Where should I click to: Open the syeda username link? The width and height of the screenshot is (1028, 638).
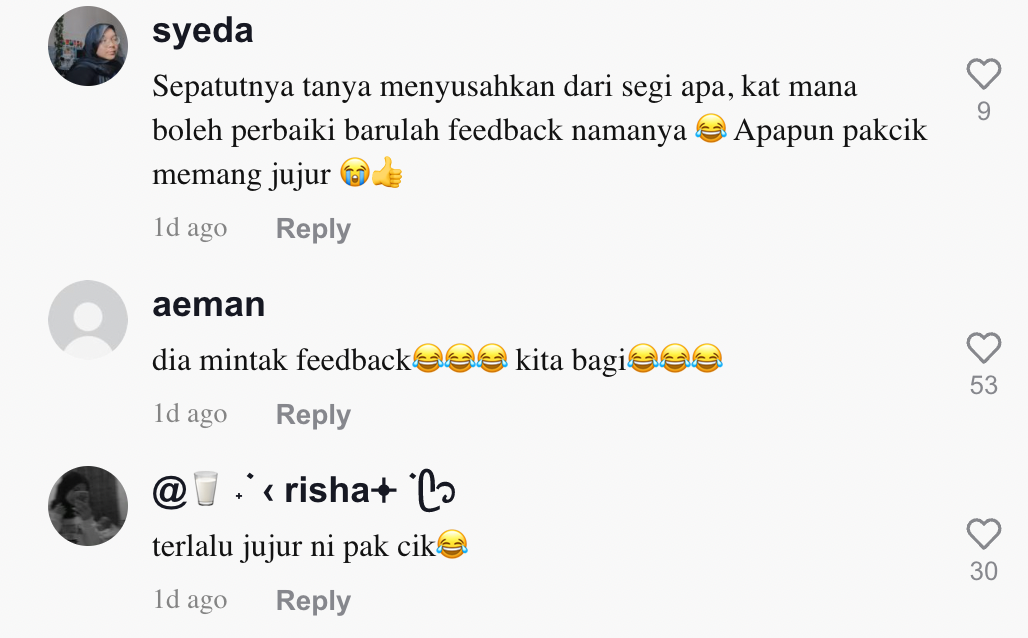click(203, 30)
